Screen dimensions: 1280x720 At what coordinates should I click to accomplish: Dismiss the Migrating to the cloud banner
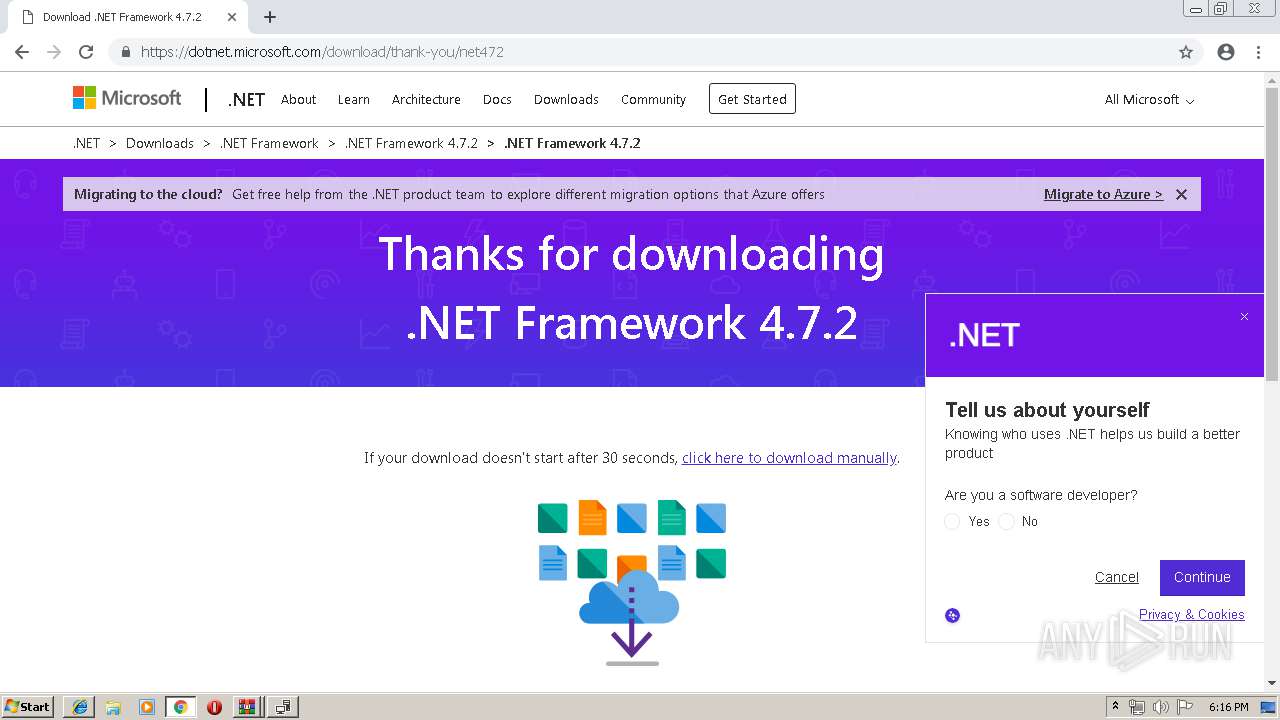click(x=1181, y=194)
